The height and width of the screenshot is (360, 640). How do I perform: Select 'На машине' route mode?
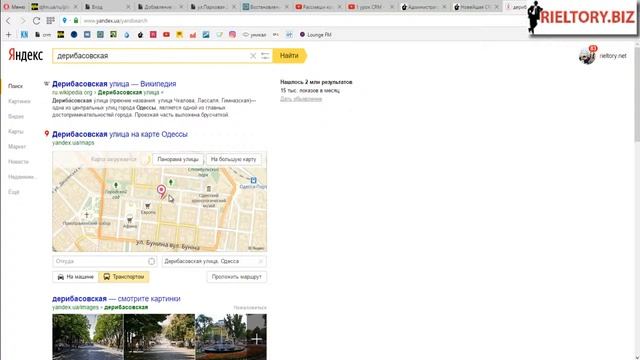coord(76,277)
